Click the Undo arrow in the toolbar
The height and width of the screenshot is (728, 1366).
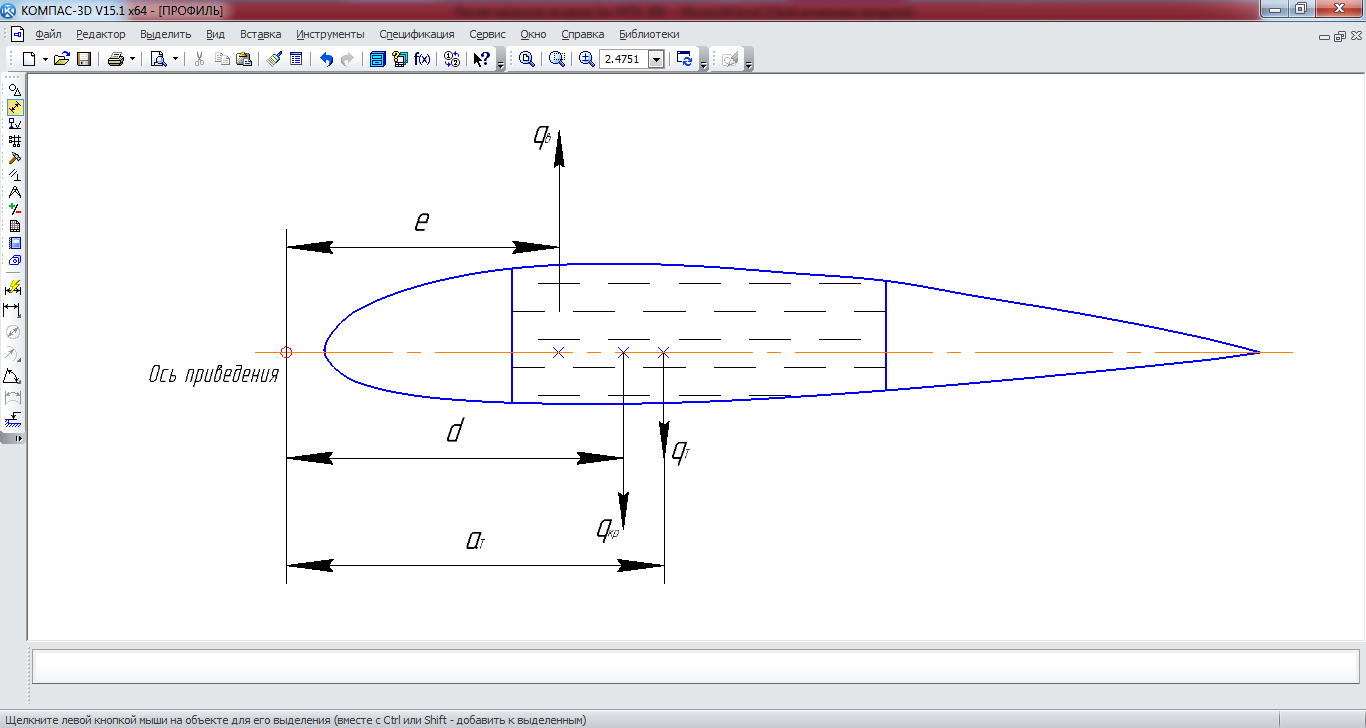(x=326, y=59)
